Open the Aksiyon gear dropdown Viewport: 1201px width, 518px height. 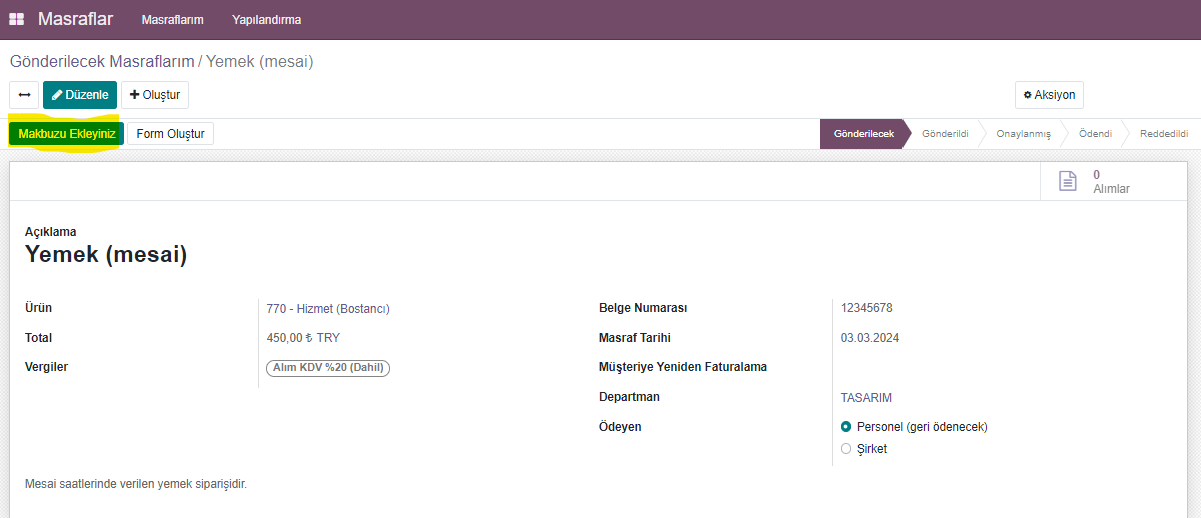coord(1049,95)
